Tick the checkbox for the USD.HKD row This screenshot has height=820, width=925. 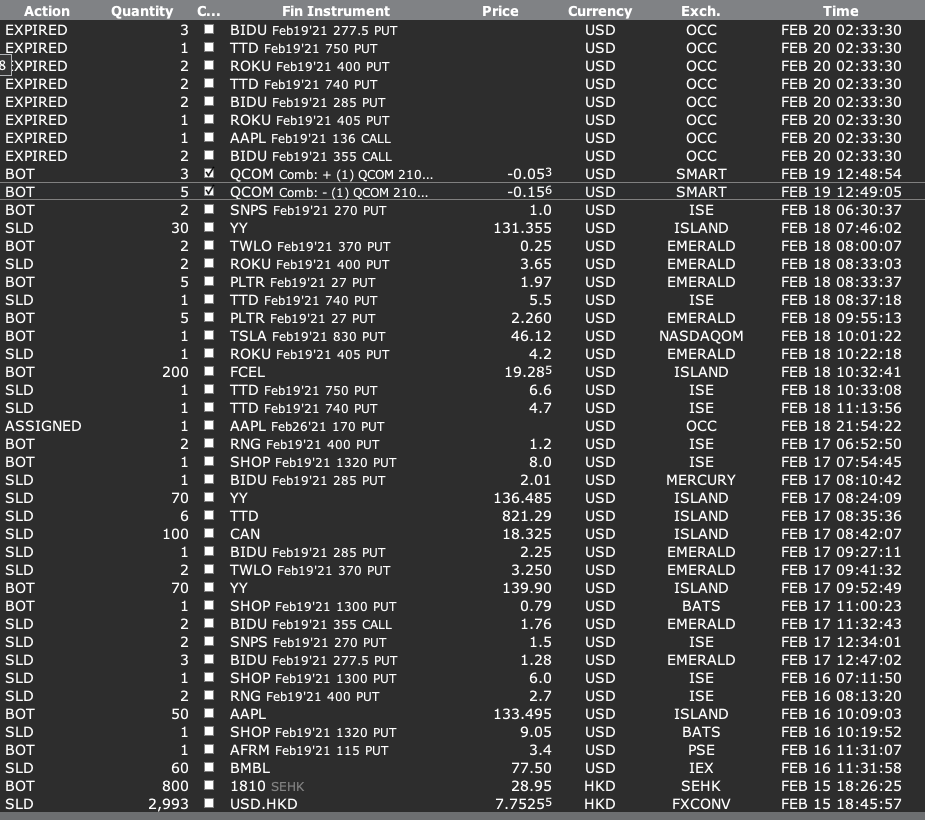pos(209,803)
